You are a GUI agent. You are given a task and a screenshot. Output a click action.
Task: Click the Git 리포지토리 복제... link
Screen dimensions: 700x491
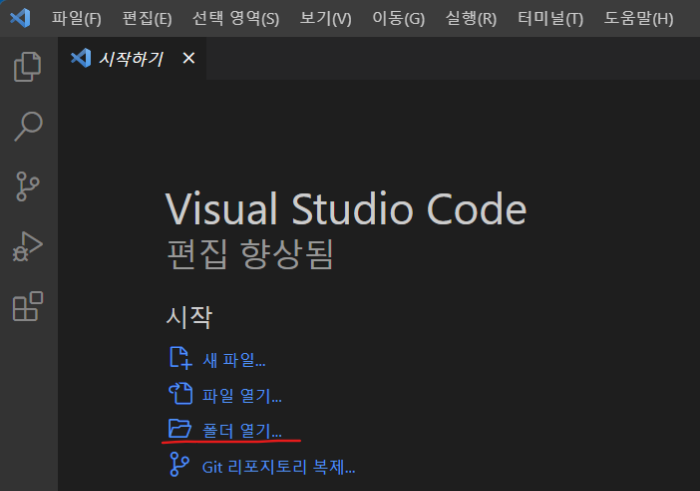click(x=279, y=467)
